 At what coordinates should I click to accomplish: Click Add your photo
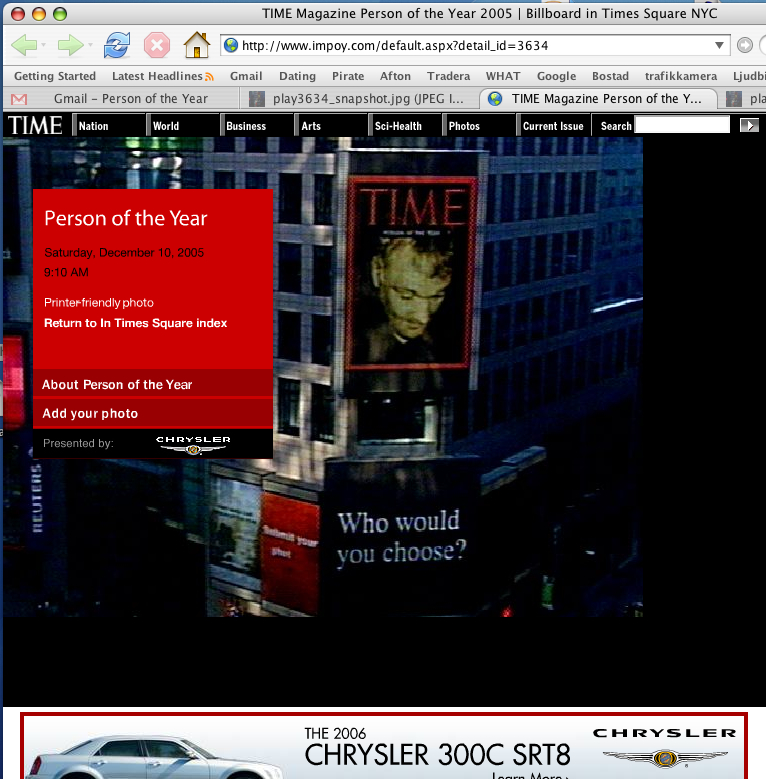coord(153,413)
